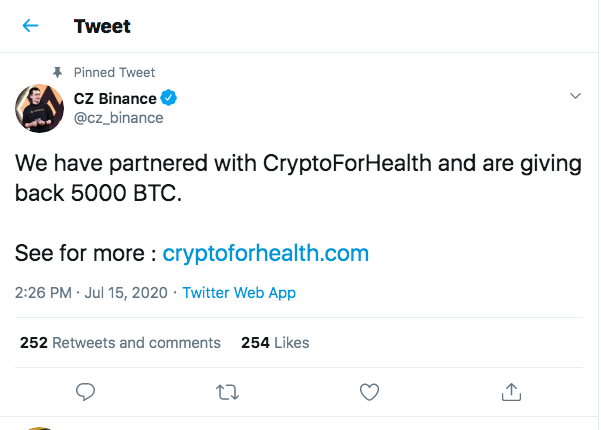Click the back arrow icon
601x430 pixels.
30,26
